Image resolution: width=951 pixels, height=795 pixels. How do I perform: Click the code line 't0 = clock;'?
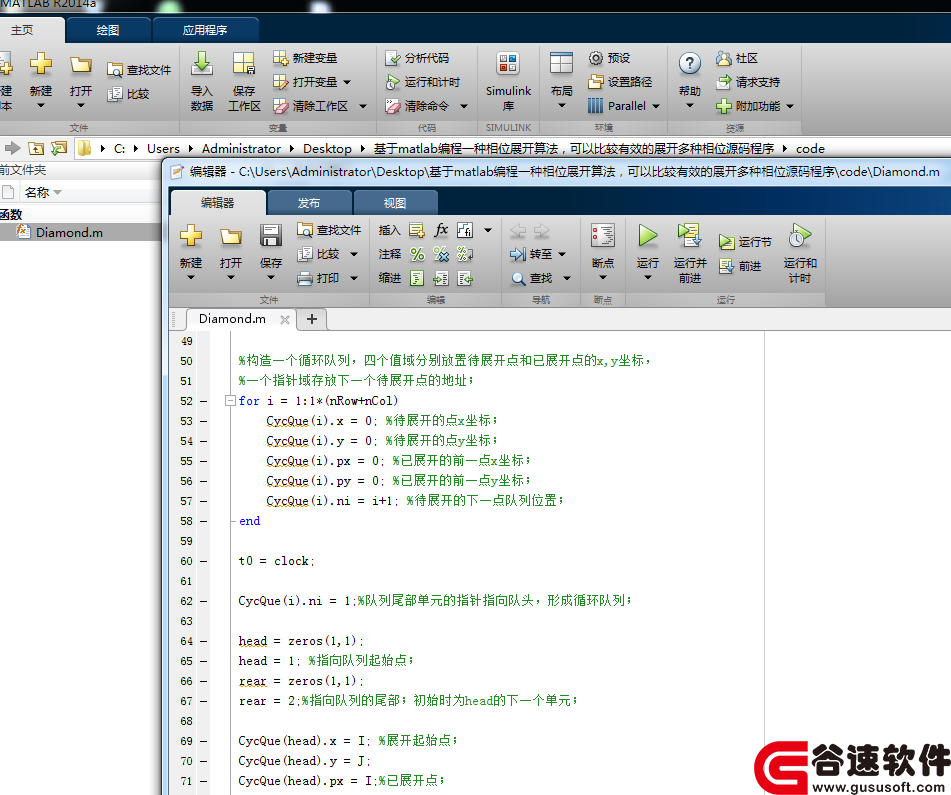277,561
